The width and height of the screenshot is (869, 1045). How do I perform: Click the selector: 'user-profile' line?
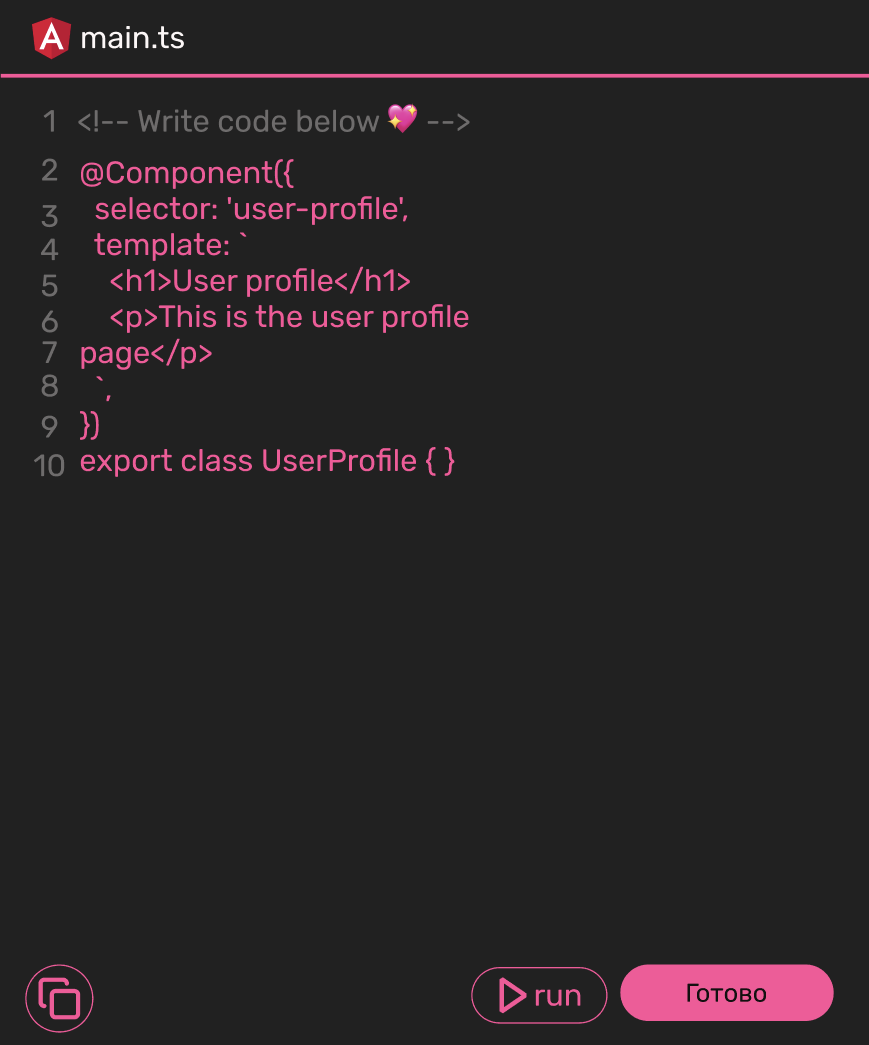[x=251, y=210]
